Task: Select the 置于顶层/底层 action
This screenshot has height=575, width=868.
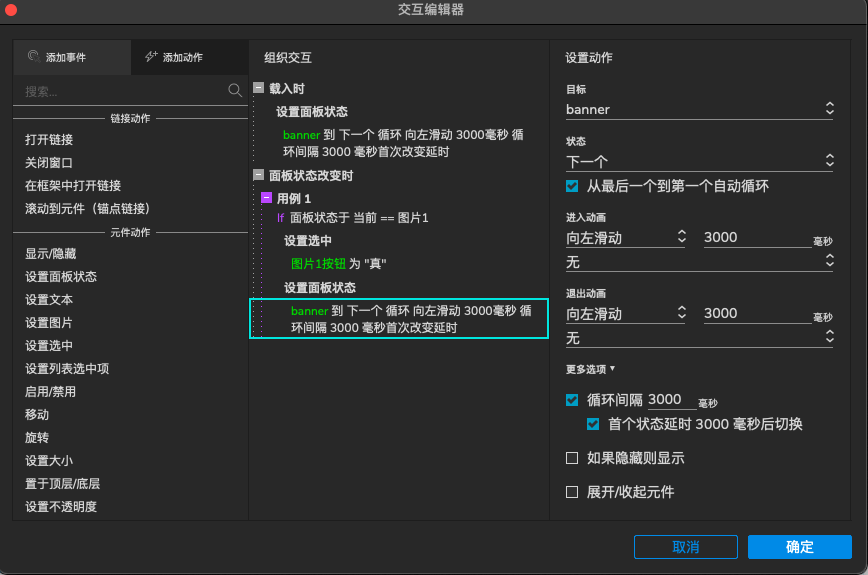Action: [x=63, y=484]
